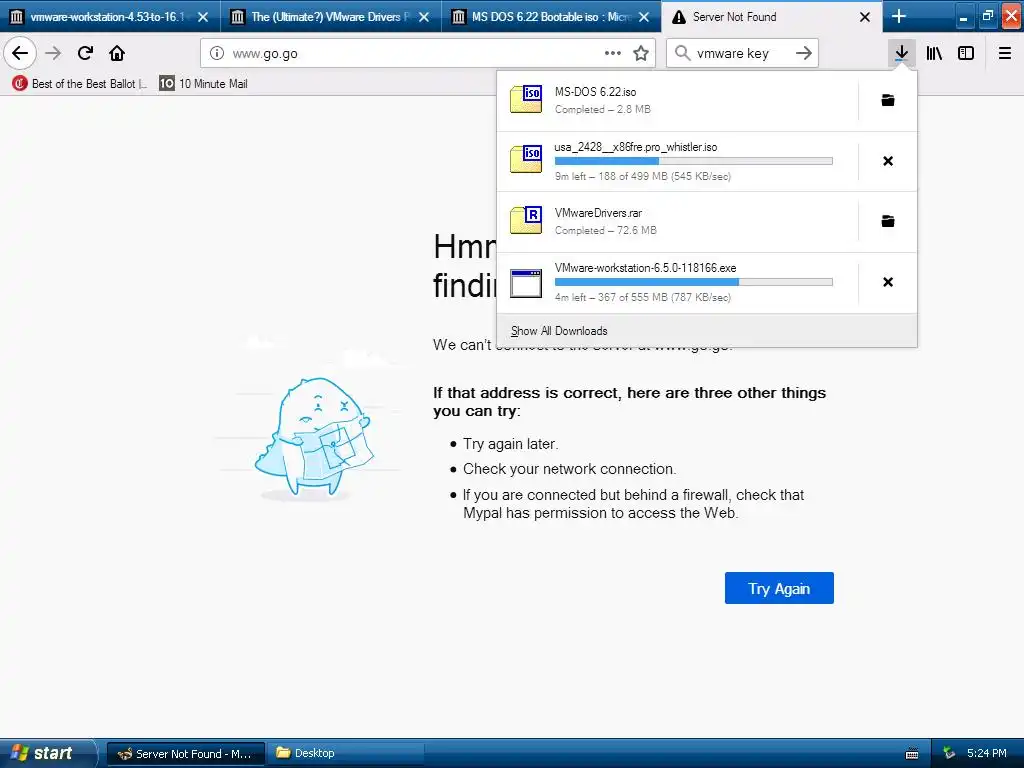Click the VMware-workstation download progress bar

click(694, 282)
